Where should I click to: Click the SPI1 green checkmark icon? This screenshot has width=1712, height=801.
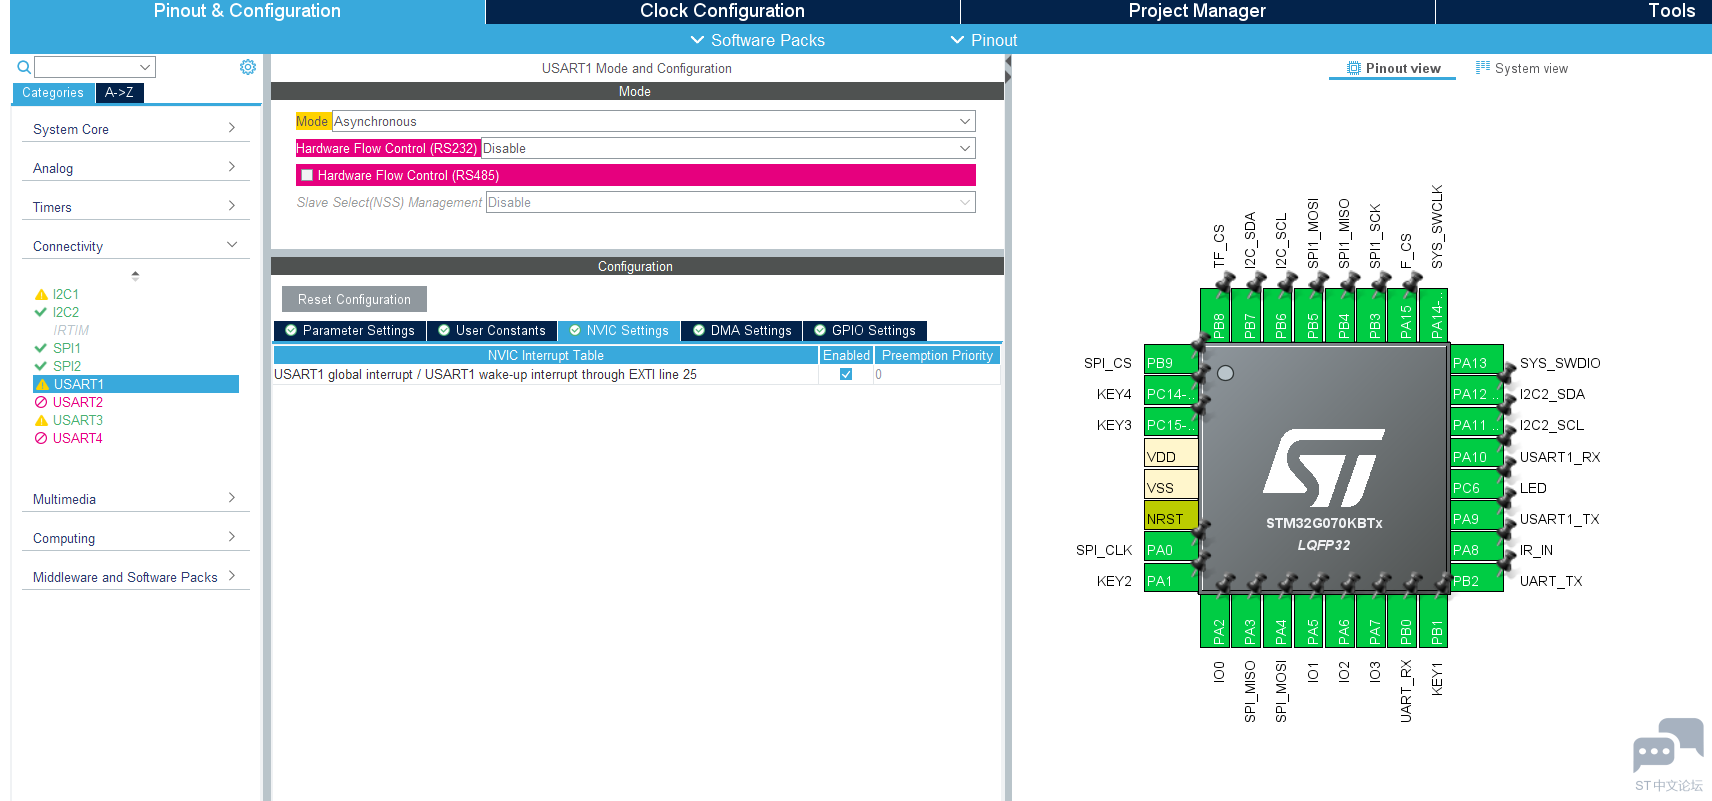tap(41, 348)
